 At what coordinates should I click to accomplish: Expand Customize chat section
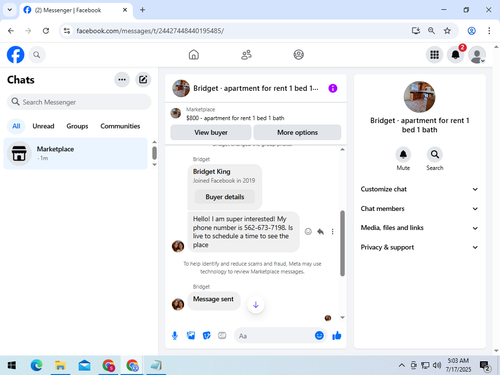pos(419,189)
